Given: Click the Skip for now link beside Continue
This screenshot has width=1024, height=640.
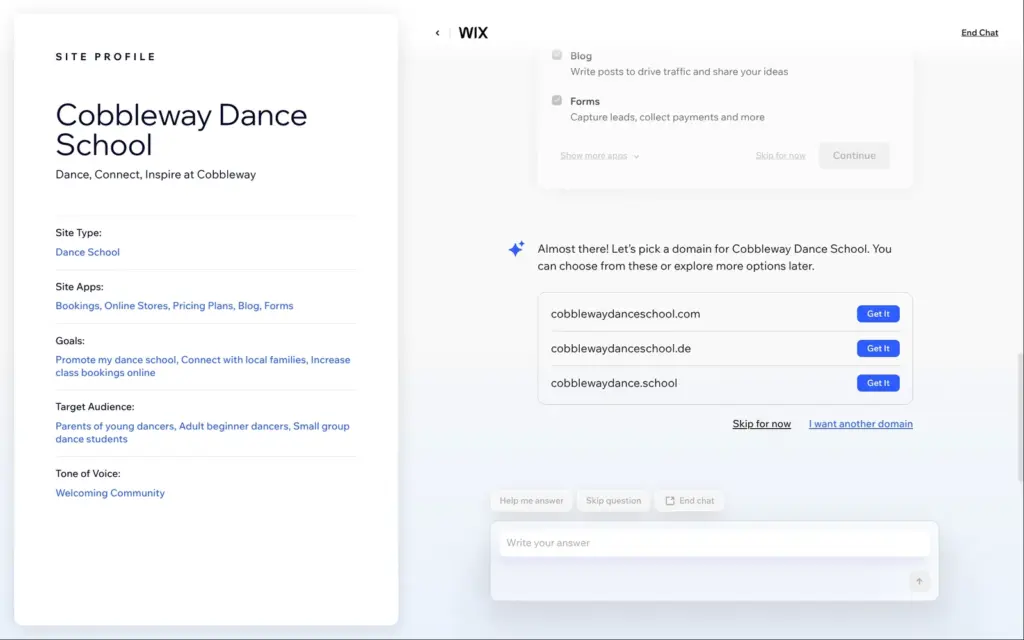Looking at the screenshot, I should point(780,155).
